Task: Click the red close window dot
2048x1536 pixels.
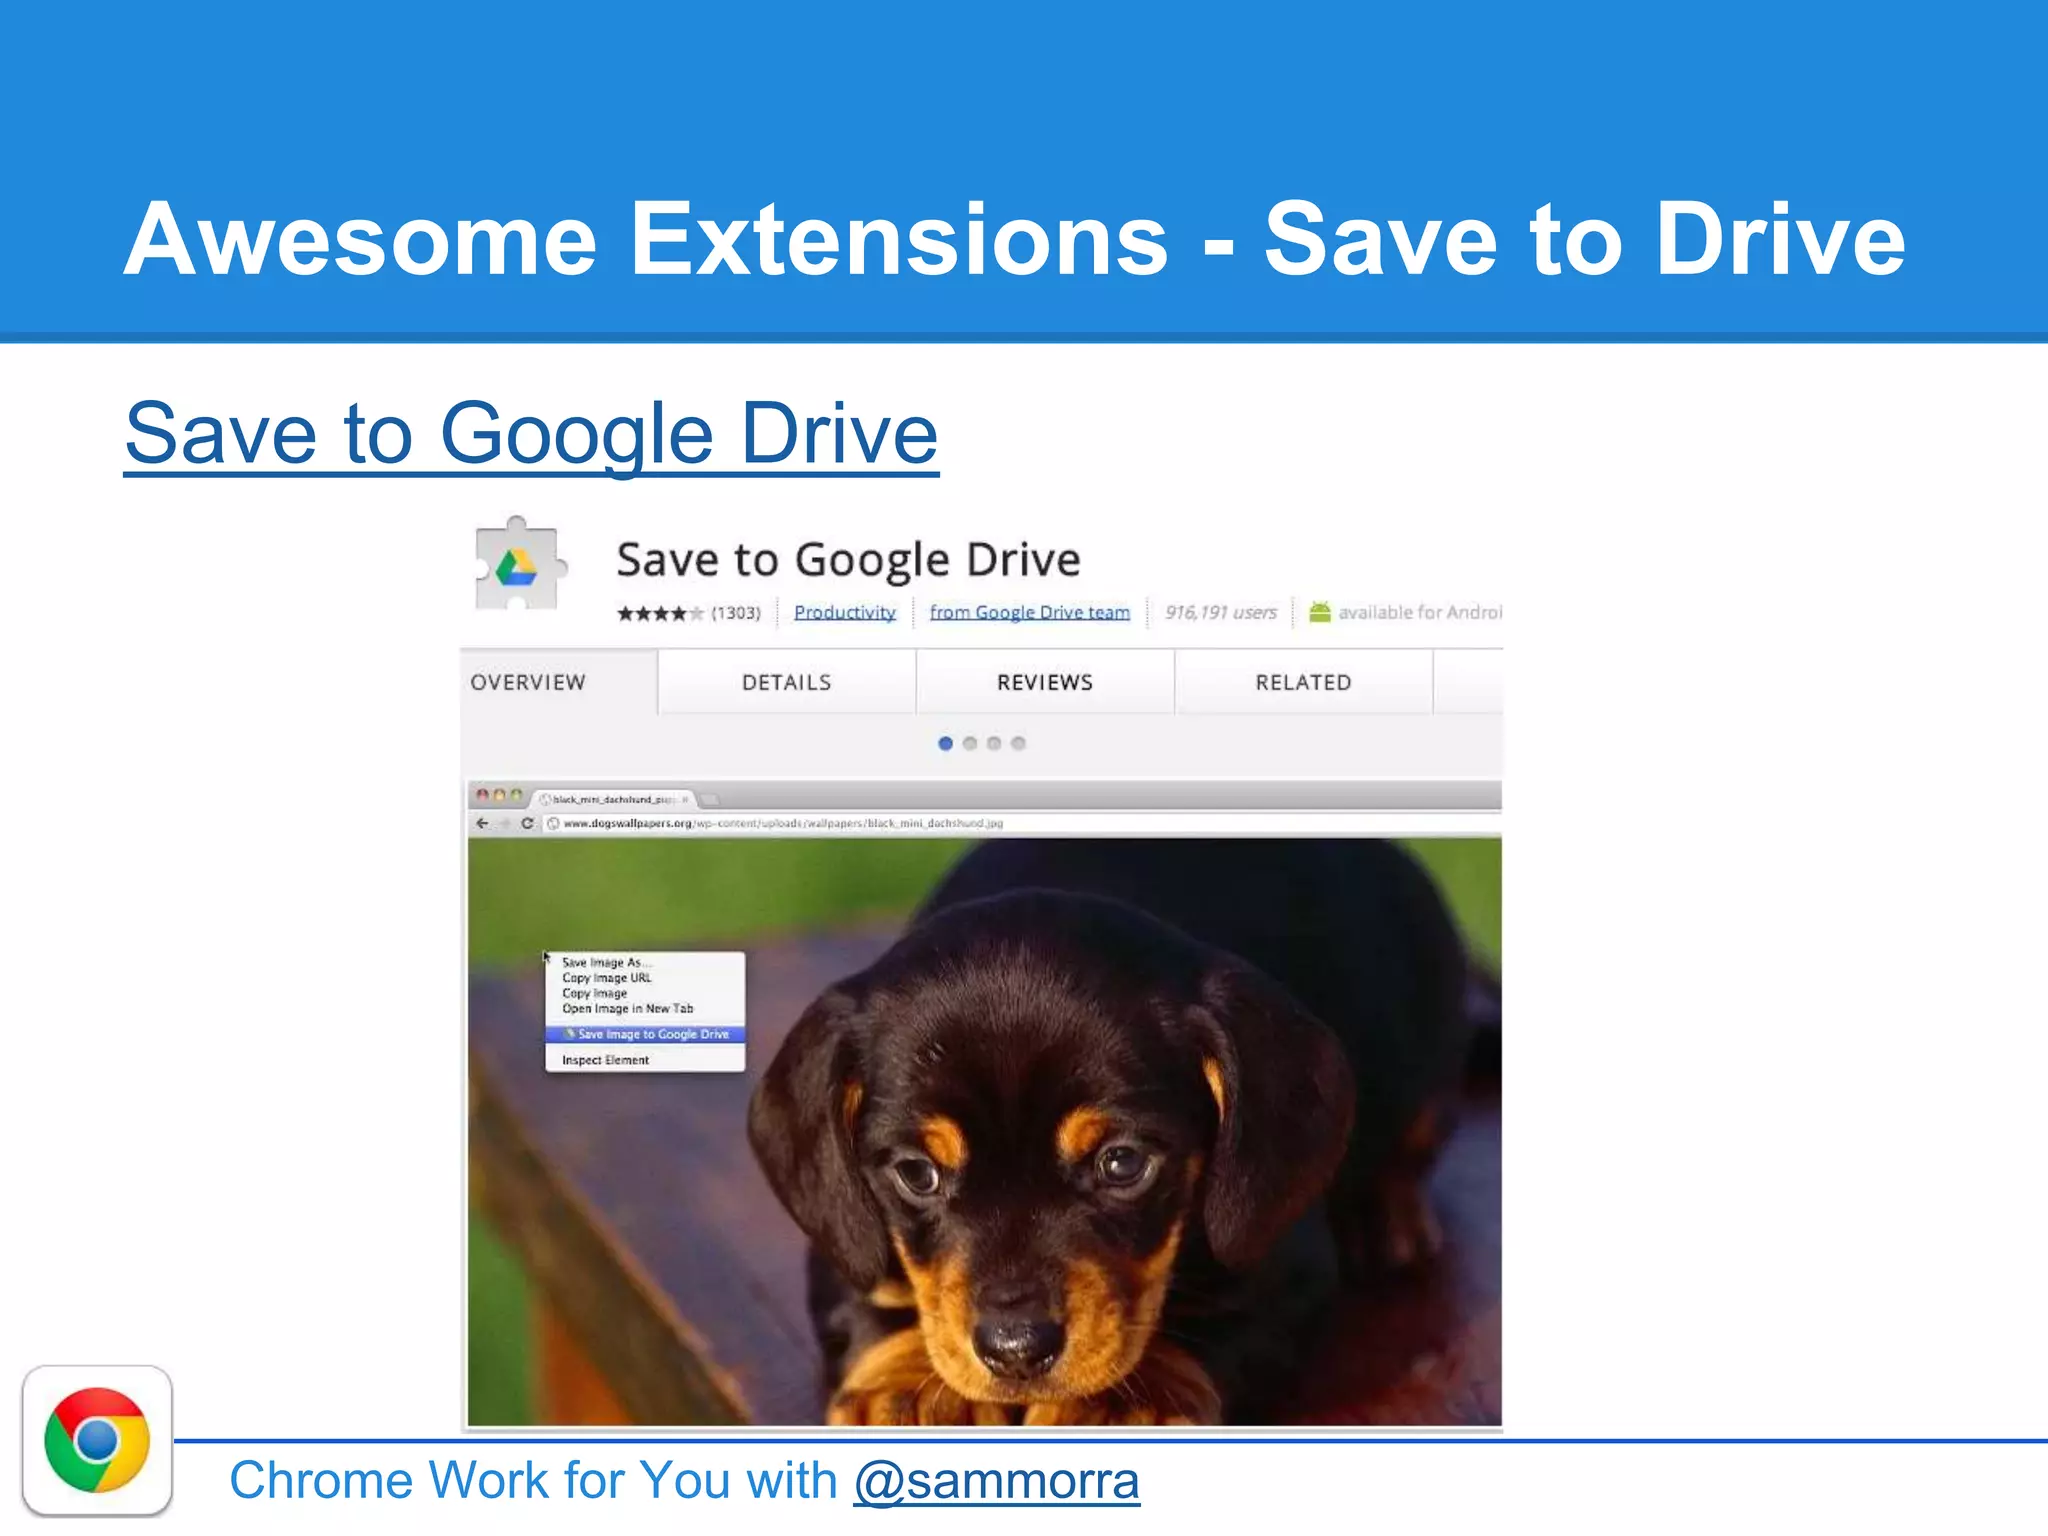Action: [482, 795]
